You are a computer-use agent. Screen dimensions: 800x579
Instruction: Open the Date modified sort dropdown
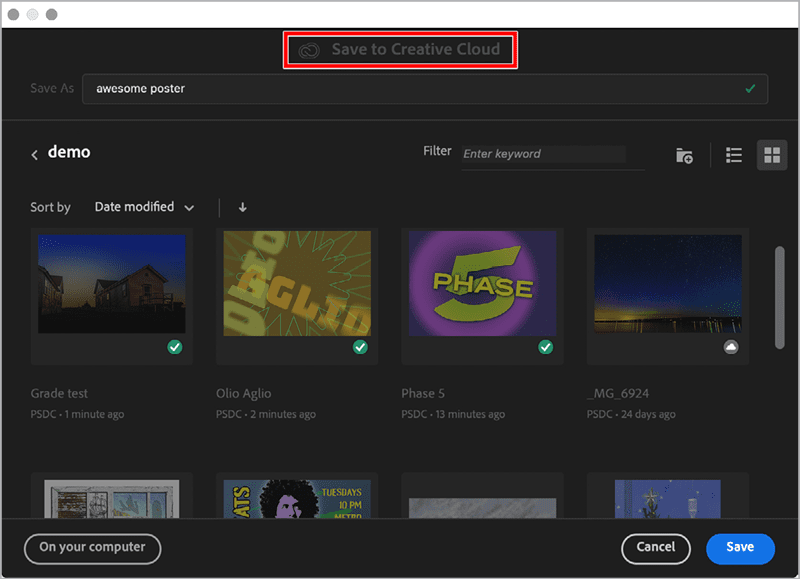(144, 207)
